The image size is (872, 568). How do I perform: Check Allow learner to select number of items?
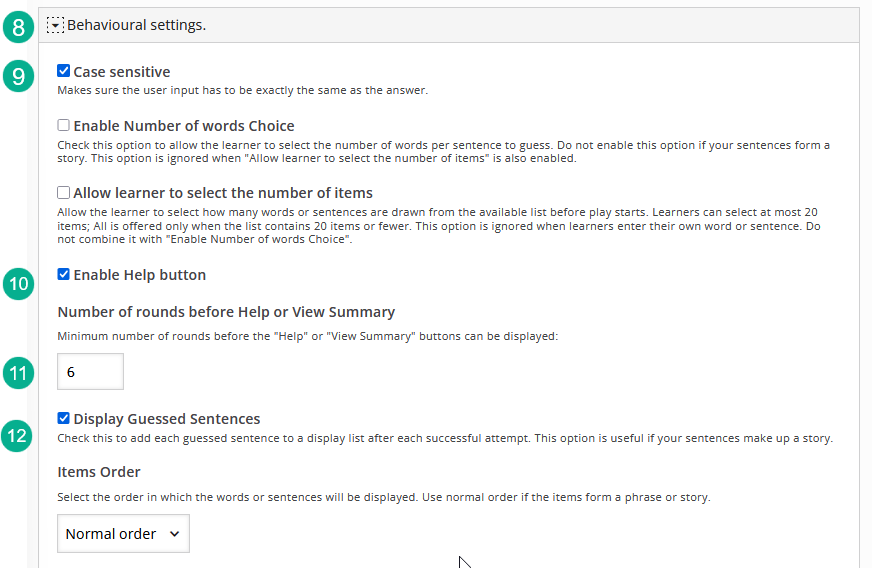click(63, 192)
